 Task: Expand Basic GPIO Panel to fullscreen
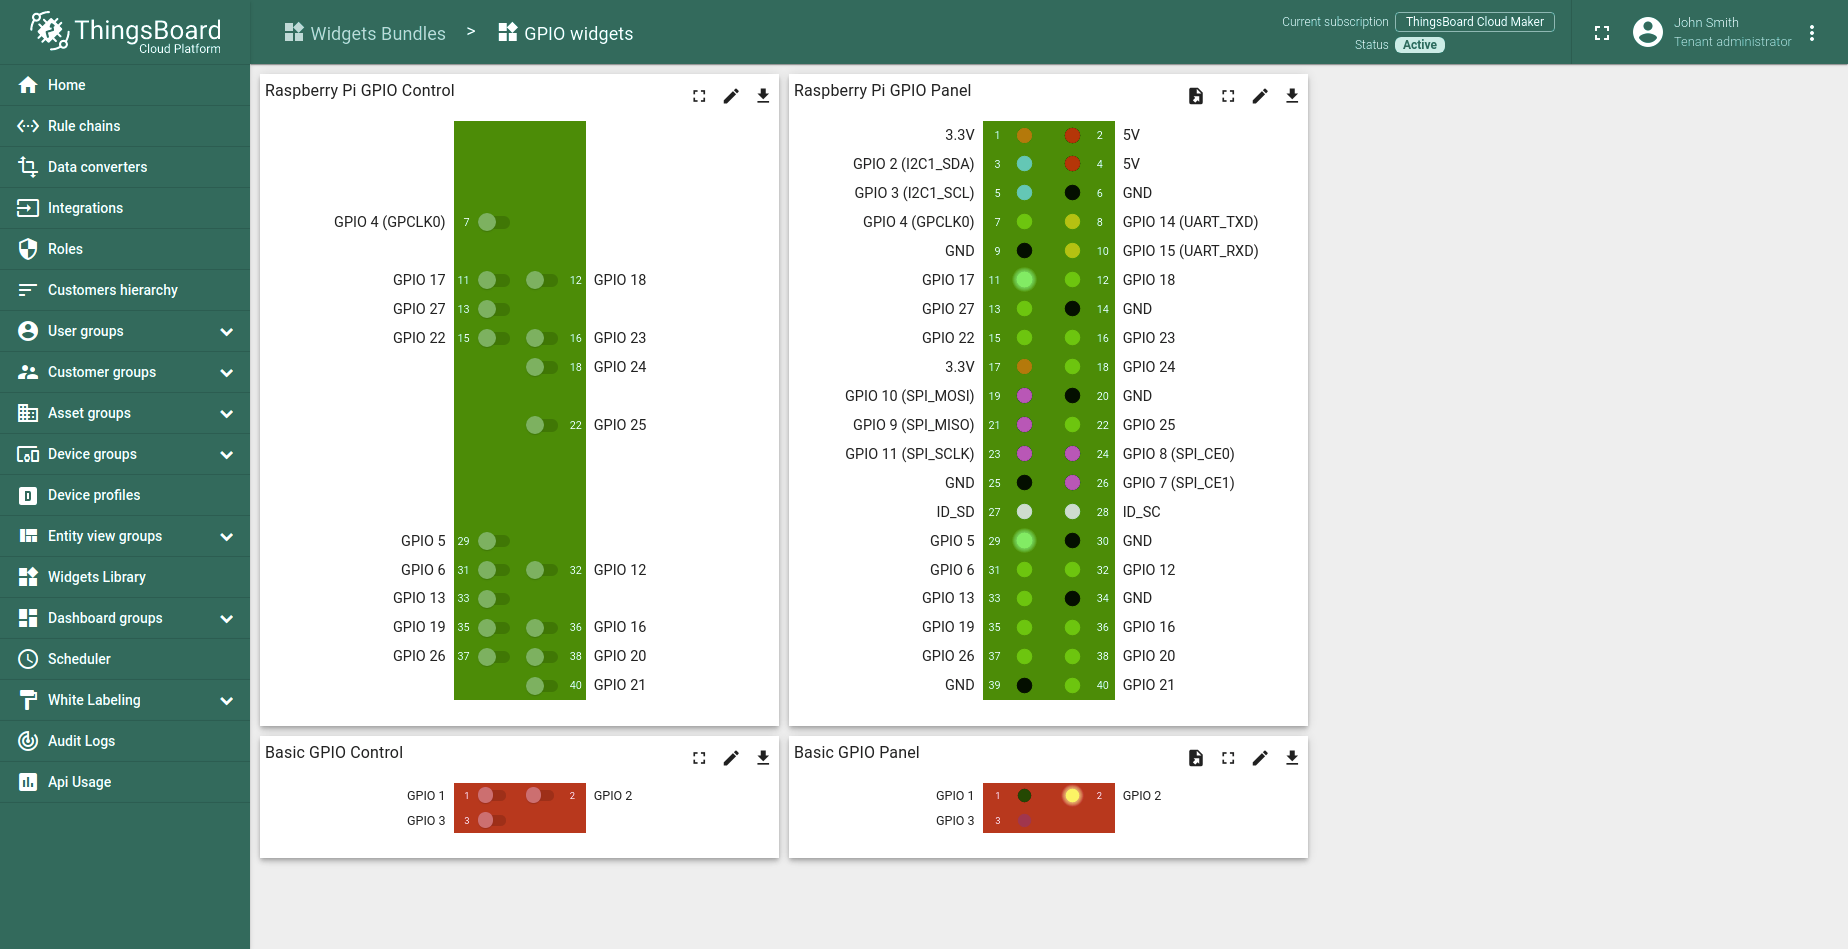point(1228,758)
